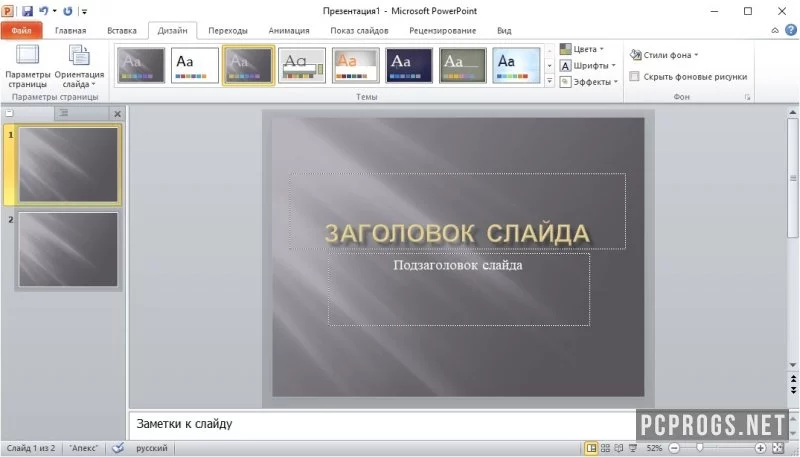The width and height of the screenshot is (800, 457).
Task: Switch to the Анимация tab
Action: coord(289,31)
